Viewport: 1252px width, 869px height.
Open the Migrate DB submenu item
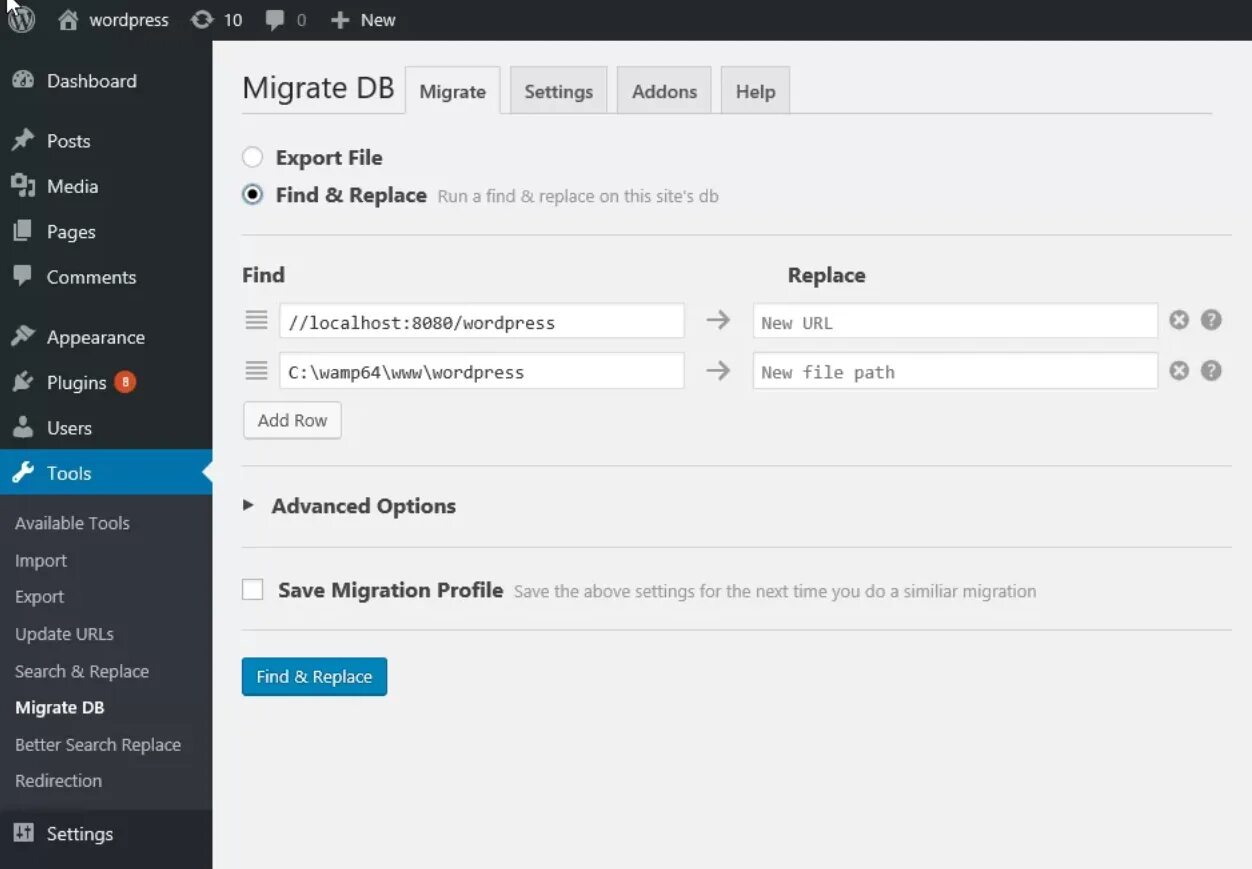[x=60, y=708]
